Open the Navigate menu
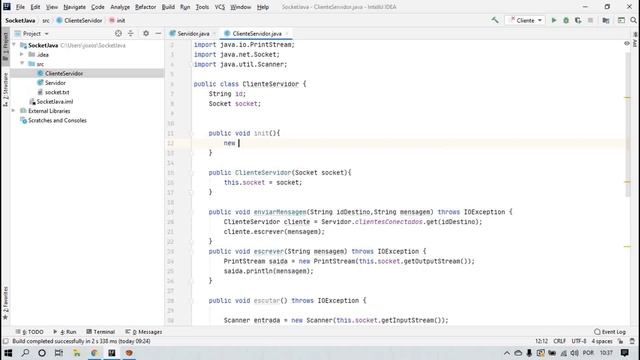640x360 pixels. [74, 7]
